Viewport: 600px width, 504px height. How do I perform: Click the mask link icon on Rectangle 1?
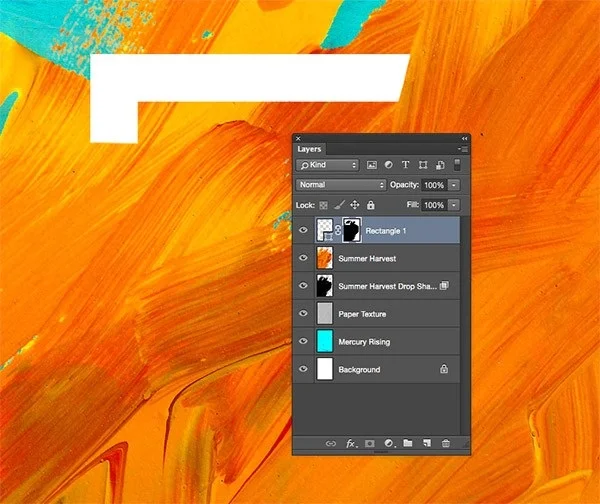coord(338,230)
